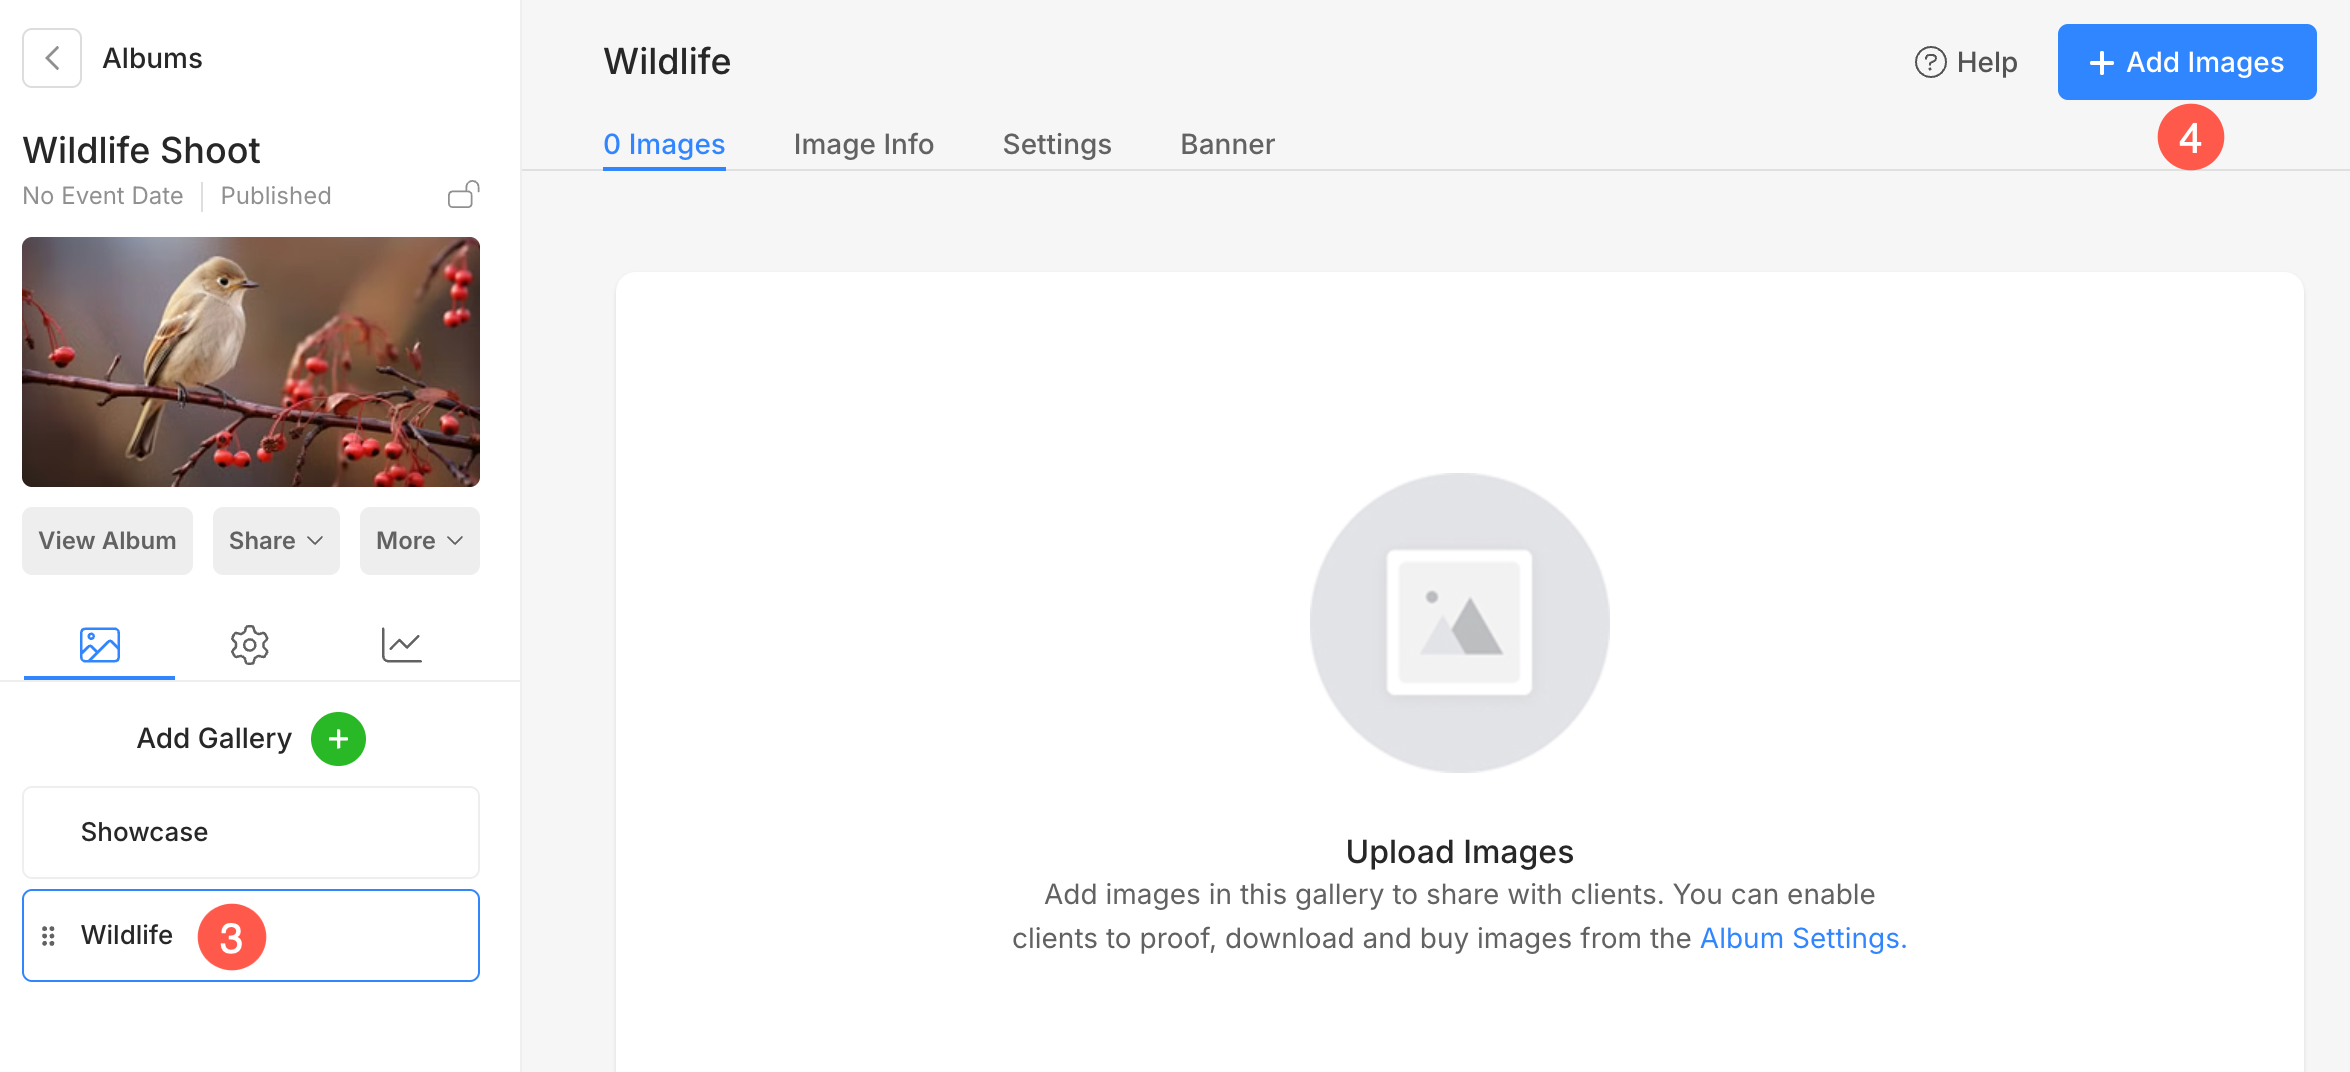
Task: Open the Settings tab
Action: [1056, 144]
